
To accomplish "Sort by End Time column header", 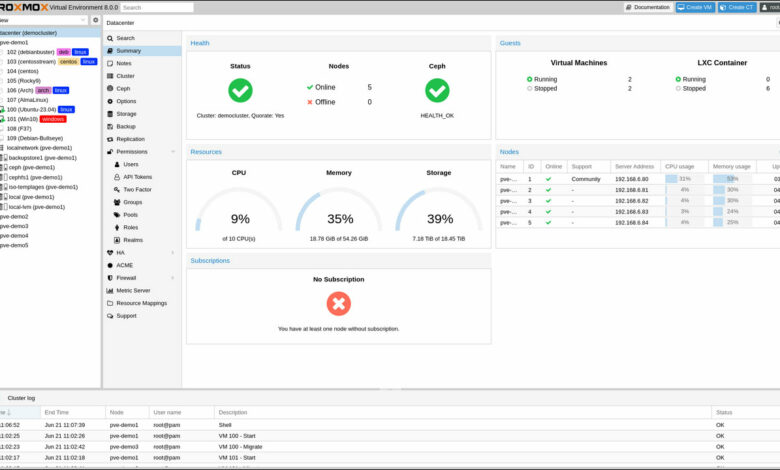I will (73, 413).
